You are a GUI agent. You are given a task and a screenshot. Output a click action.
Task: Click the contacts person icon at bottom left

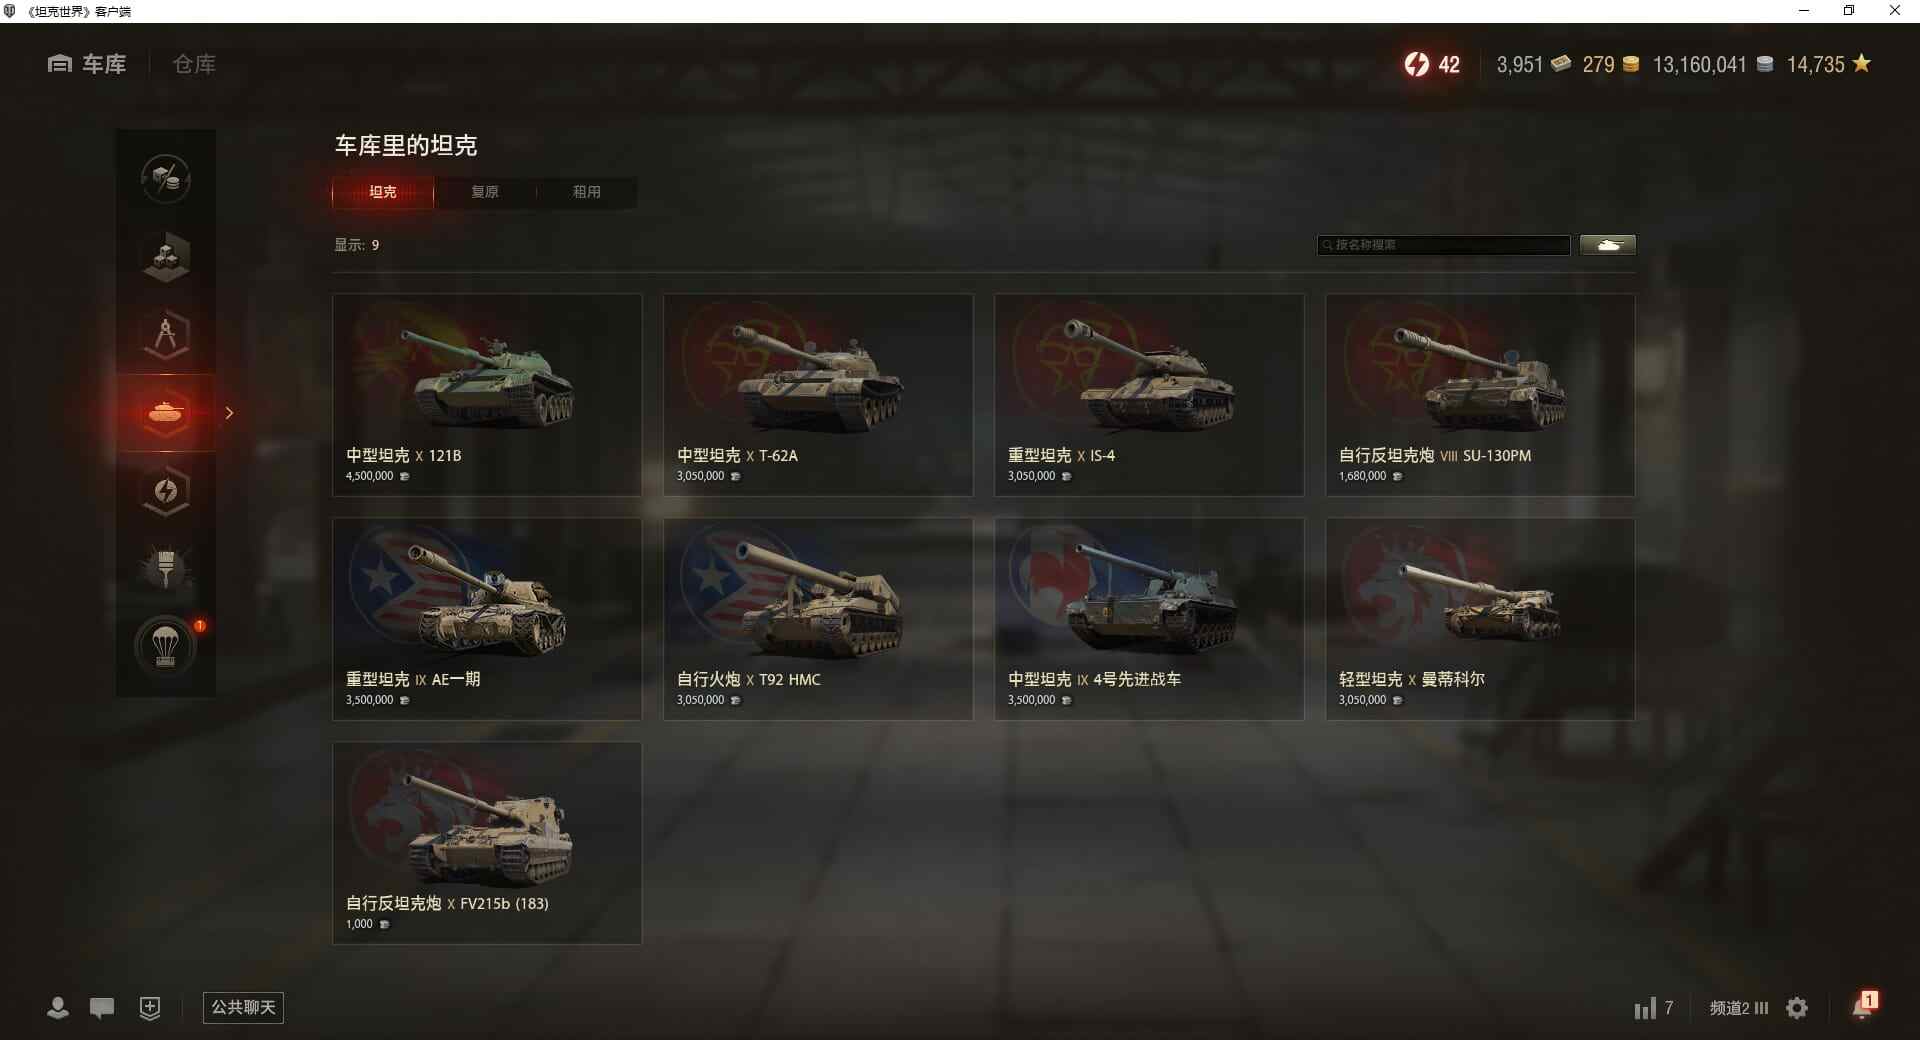(58, 1007)
